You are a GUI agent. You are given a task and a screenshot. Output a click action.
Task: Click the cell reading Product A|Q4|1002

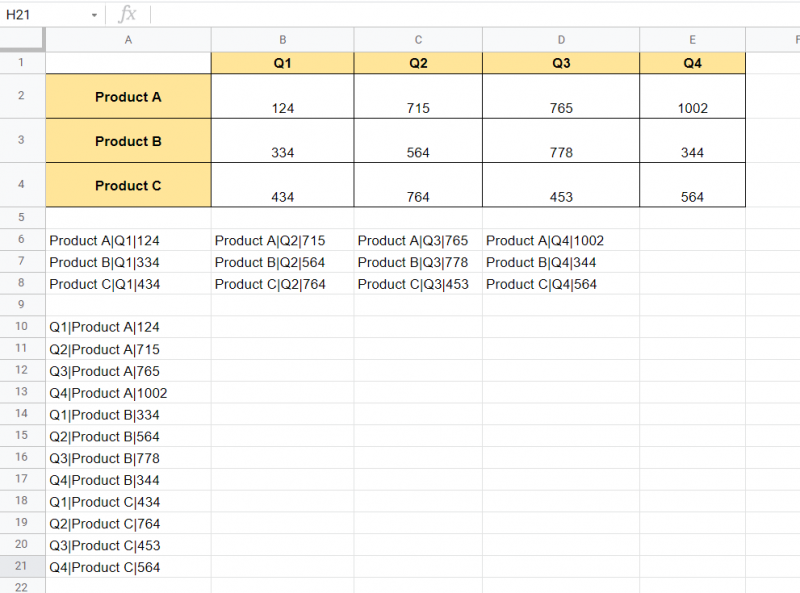(561, 240)
